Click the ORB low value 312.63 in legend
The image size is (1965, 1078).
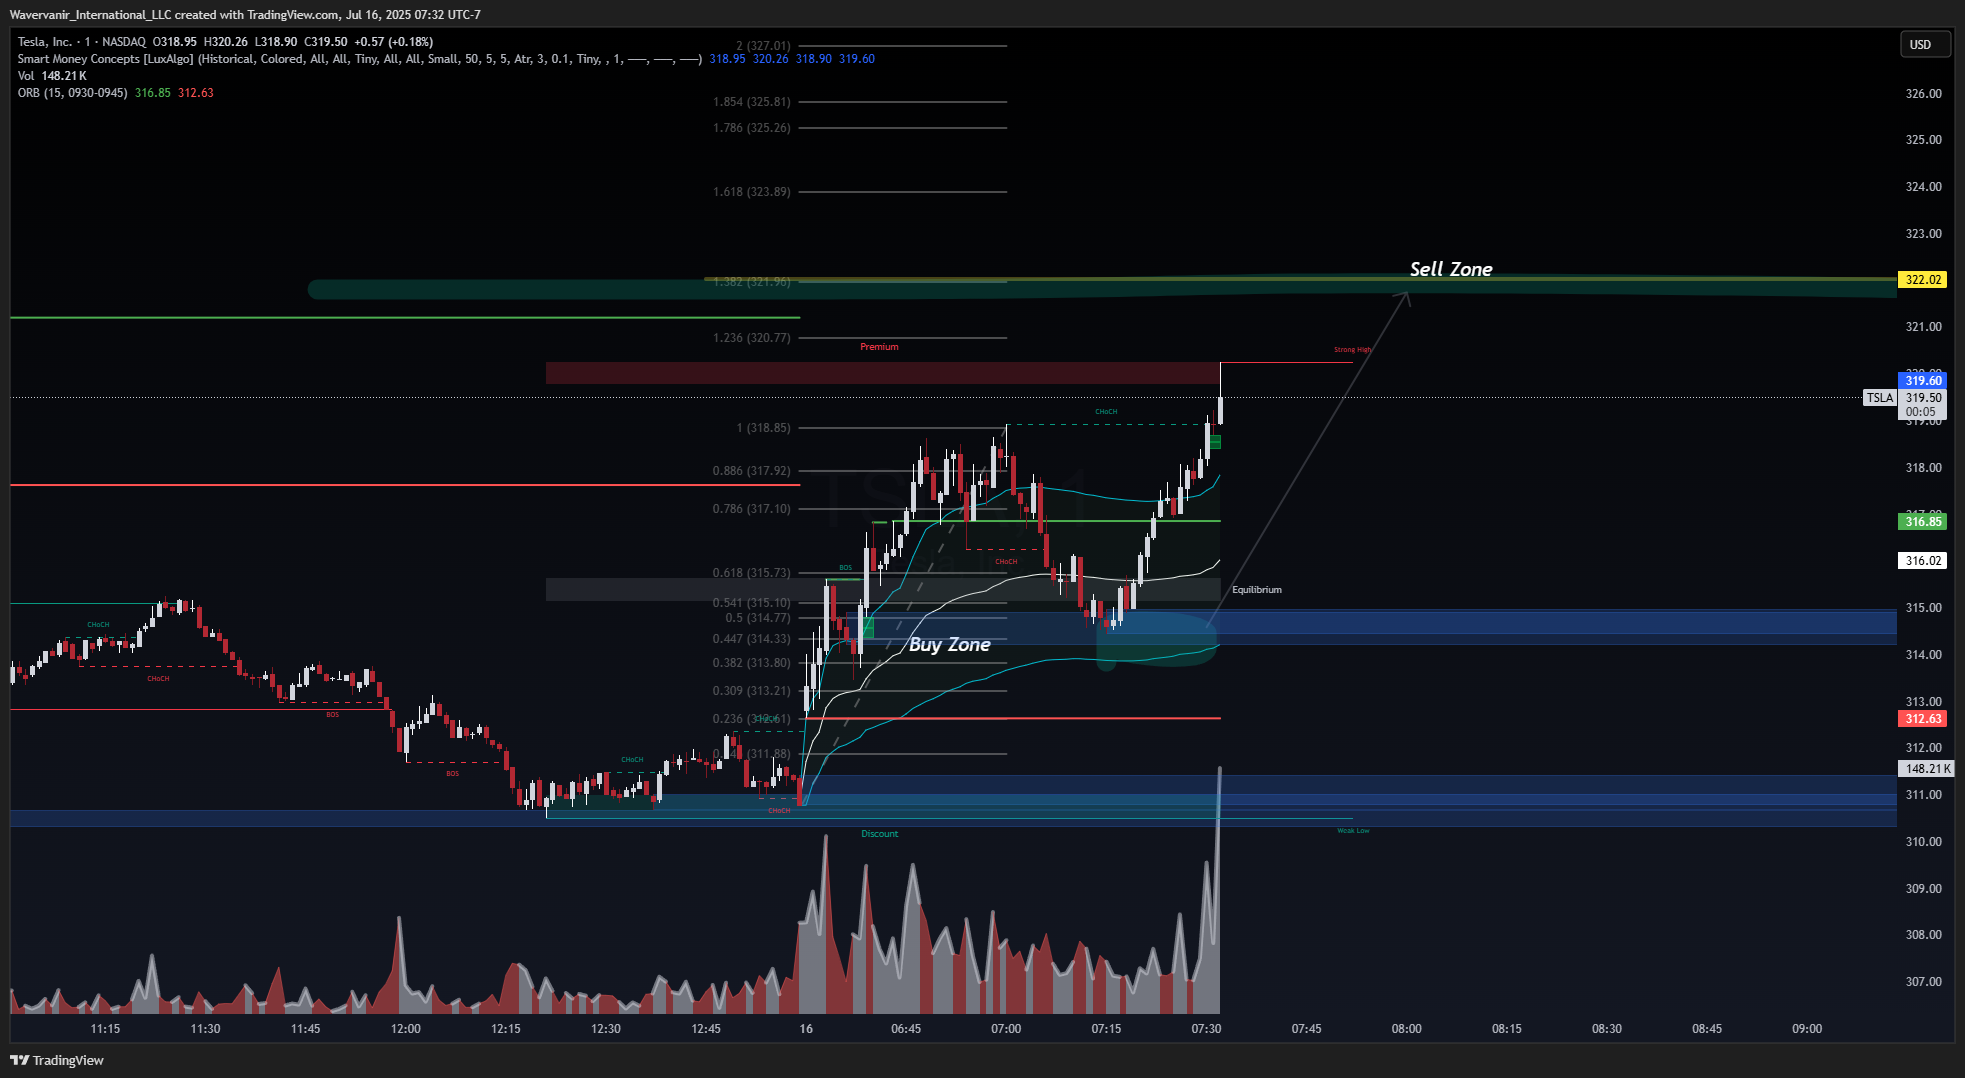pos(196,93)
